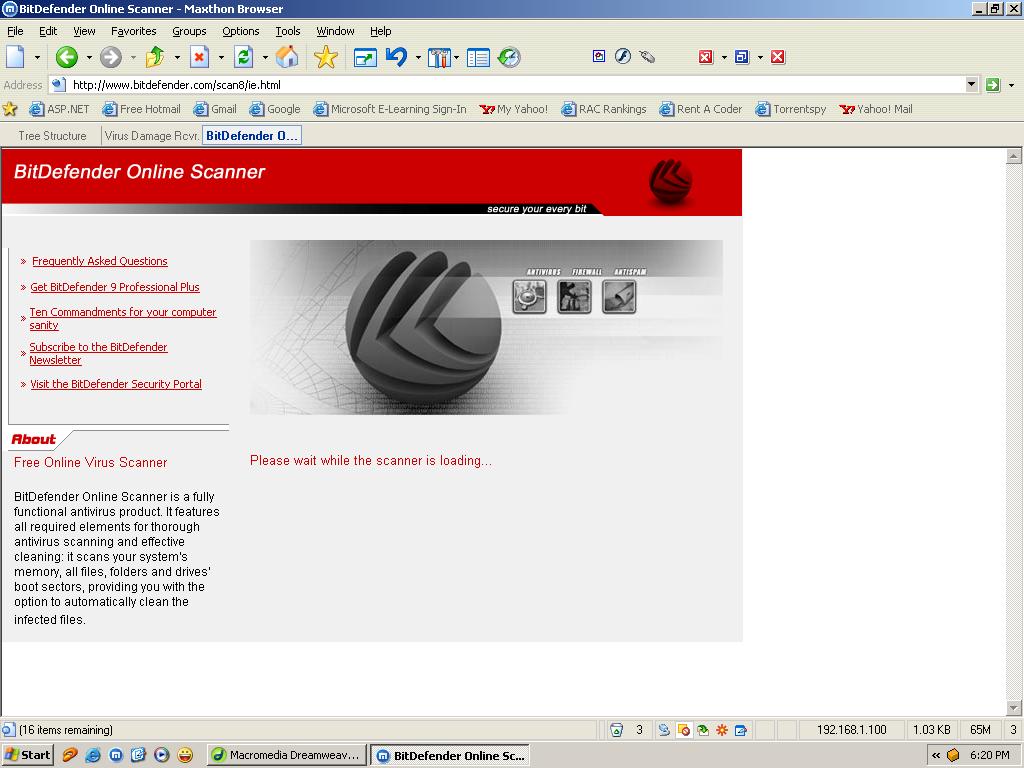The width and height of the screenshot is (1024, 768).
Task: Click the Firewall icon in the banner
Action: (x=574, y=296)
